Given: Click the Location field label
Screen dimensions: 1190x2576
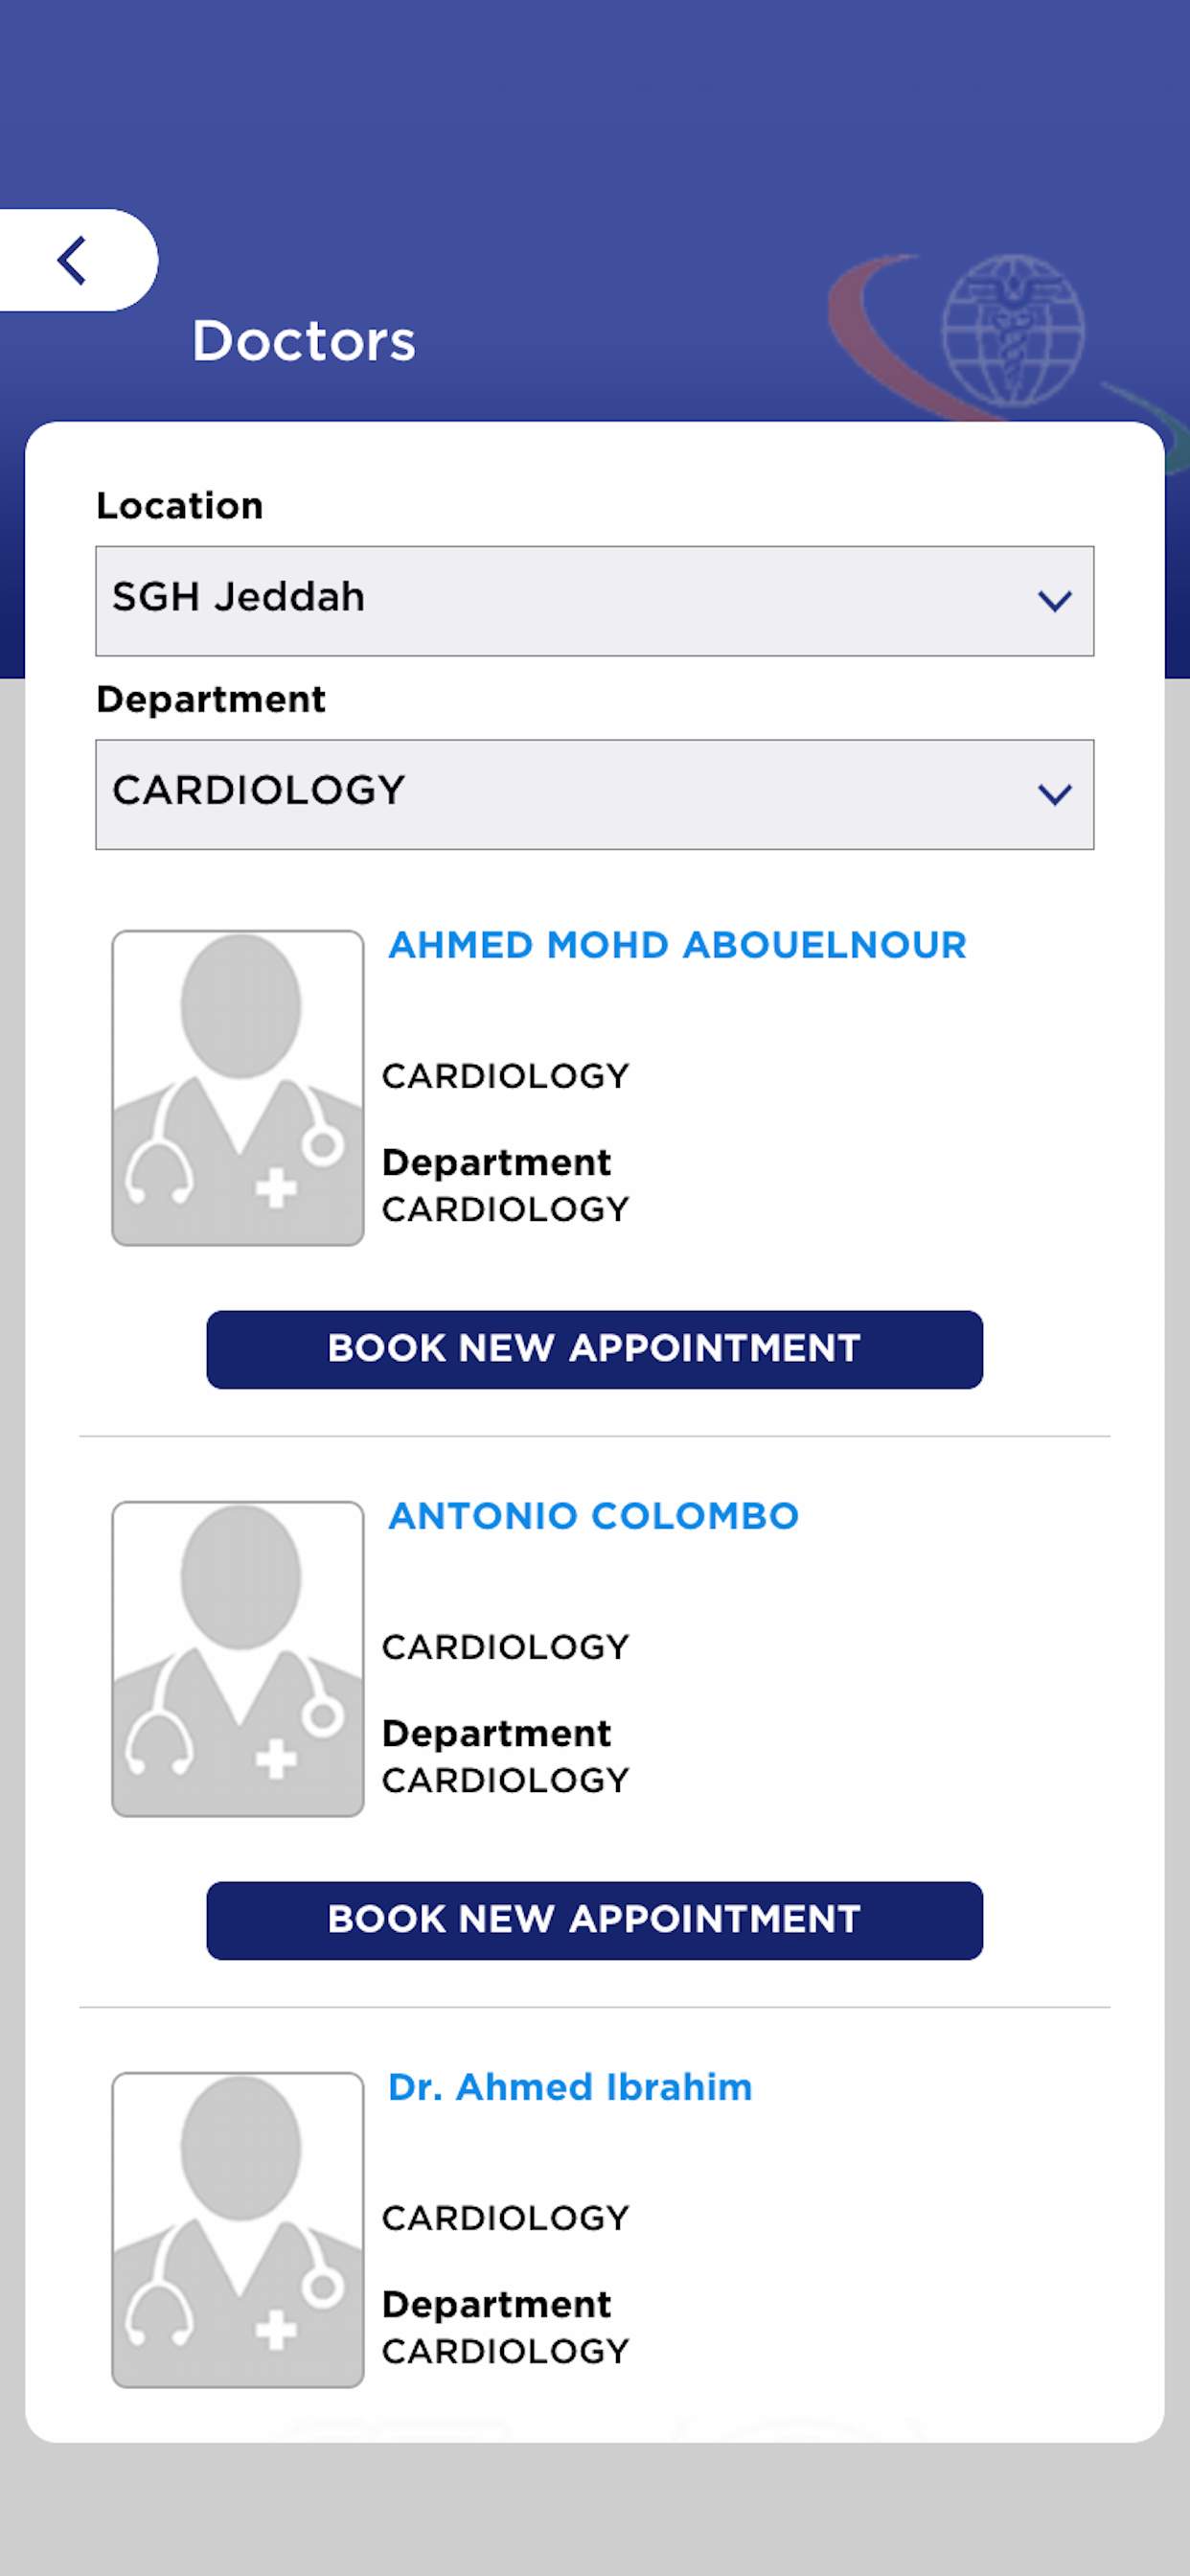Looking at the screenshot, I should 180,506.
